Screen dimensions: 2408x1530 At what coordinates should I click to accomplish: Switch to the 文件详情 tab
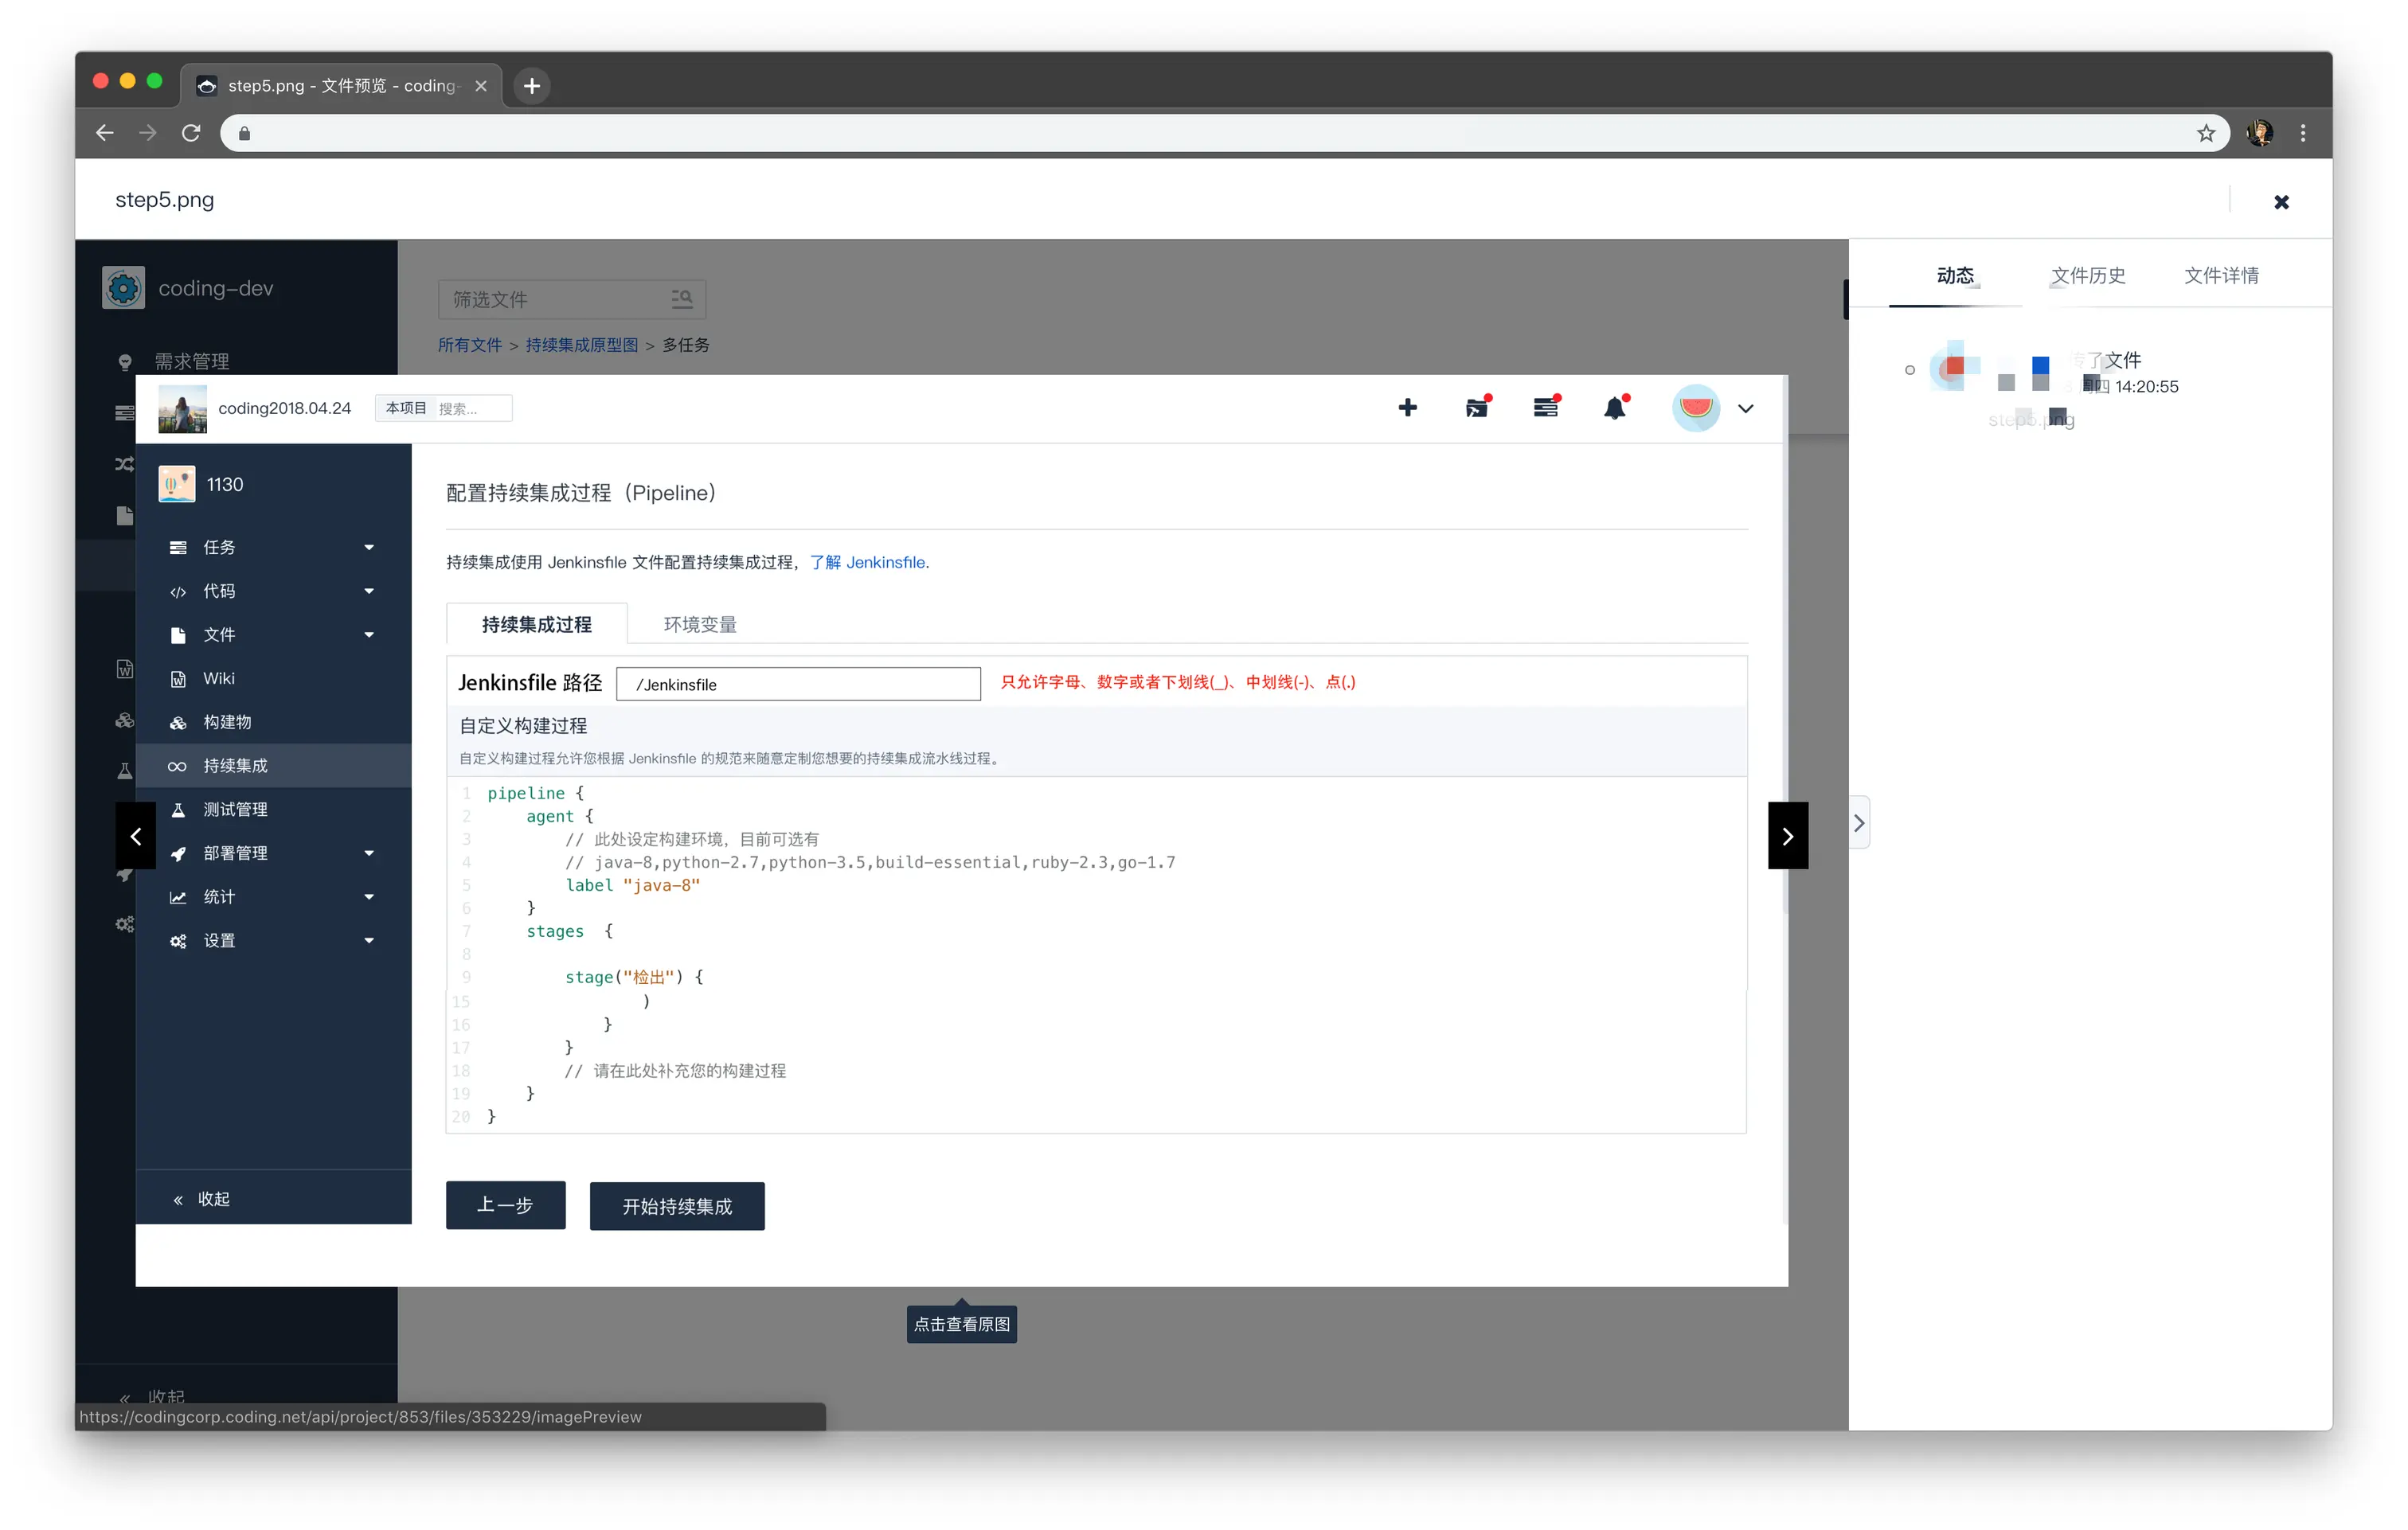pos(2220,275)
